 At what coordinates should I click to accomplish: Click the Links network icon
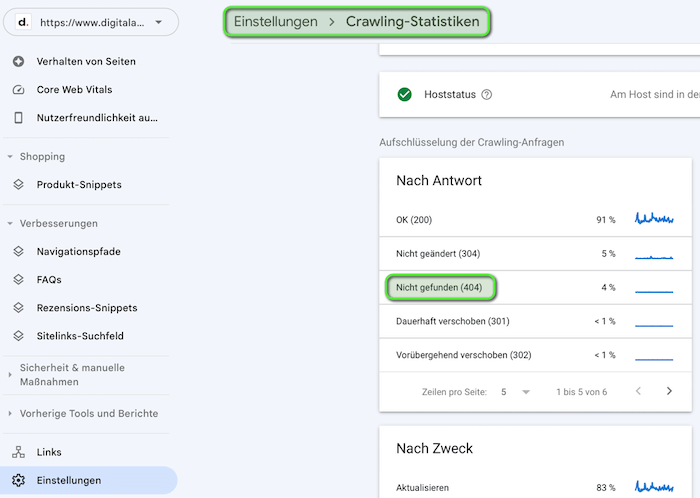(18, 453)
